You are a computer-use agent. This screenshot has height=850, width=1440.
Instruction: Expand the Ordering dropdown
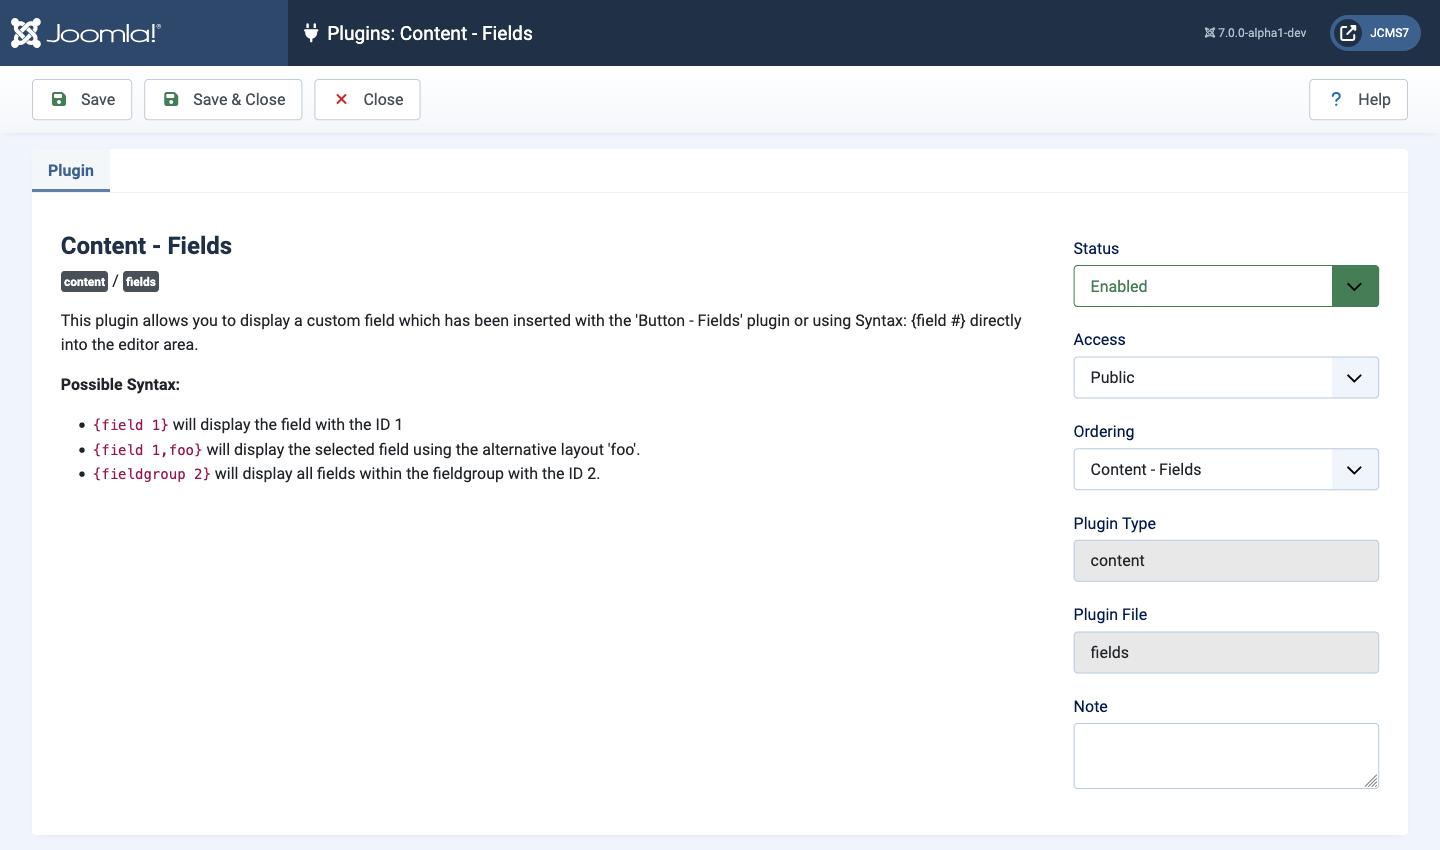coord(1226,469)
